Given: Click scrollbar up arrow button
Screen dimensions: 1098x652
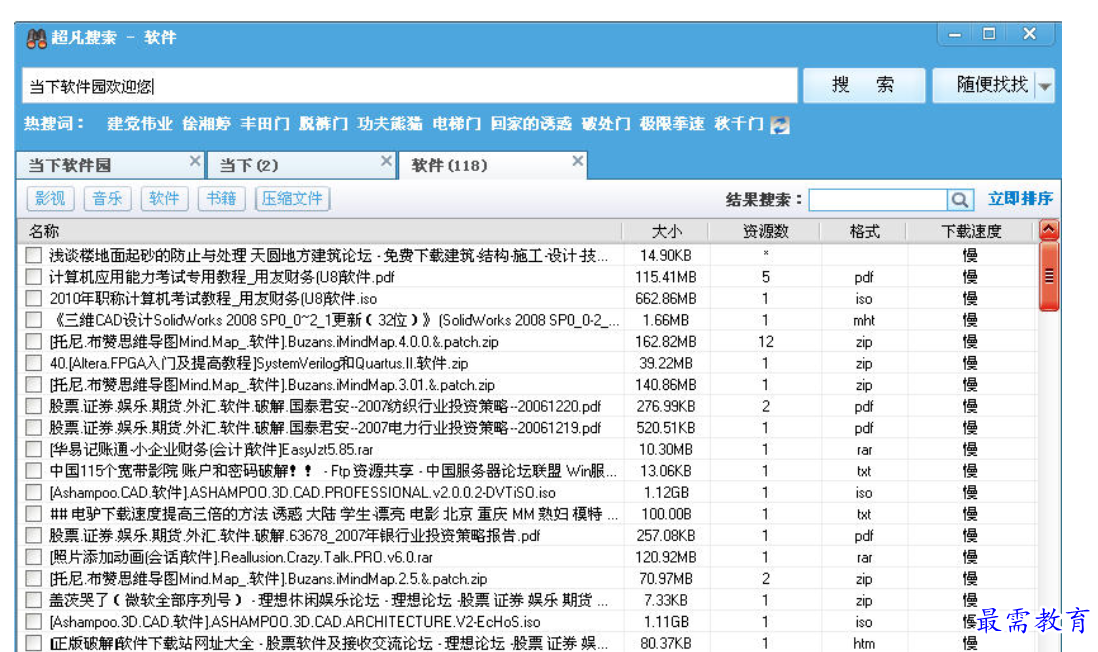Looking at the screenshot, I should coord(1048,230).
